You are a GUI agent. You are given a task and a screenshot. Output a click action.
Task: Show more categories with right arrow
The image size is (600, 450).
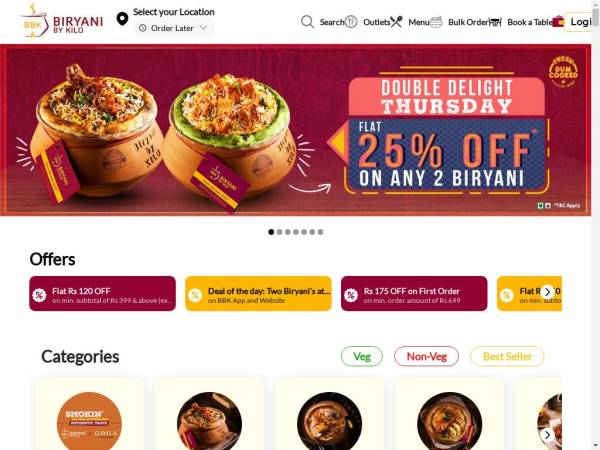click(x=548, y=435)
